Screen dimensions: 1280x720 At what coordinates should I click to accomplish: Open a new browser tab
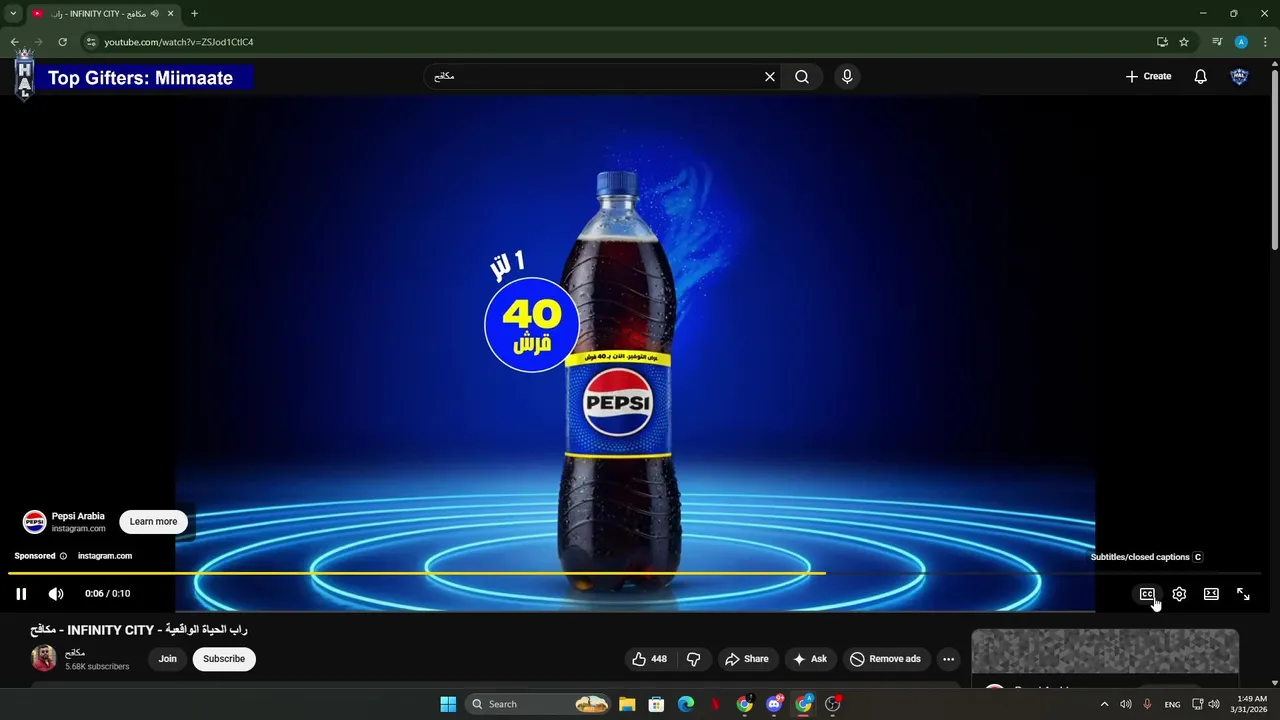[x=194, y=14]
